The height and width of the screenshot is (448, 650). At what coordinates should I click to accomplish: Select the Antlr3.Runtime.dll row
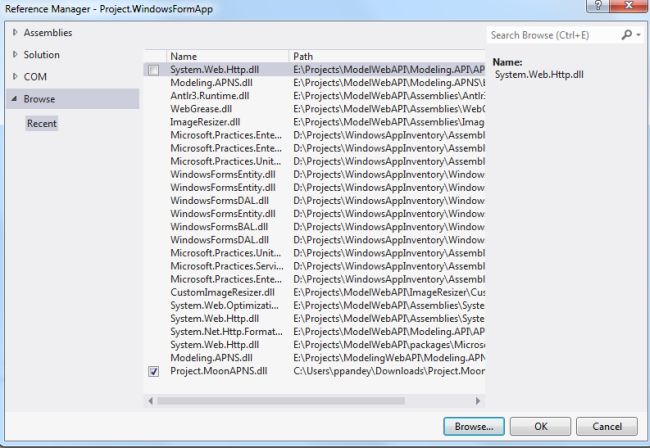[314, 96]
